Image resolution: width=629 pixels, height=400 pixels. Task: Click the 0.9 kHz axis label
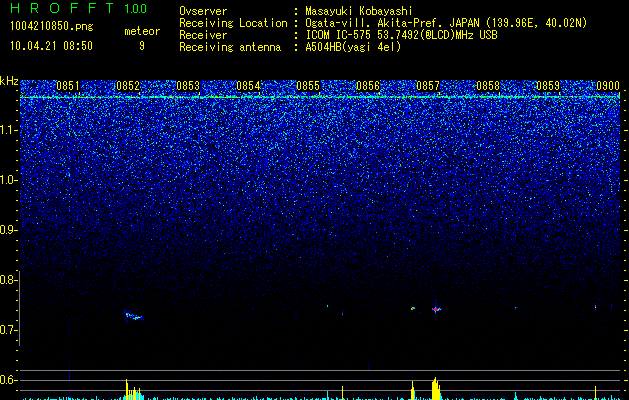point(9,230)
